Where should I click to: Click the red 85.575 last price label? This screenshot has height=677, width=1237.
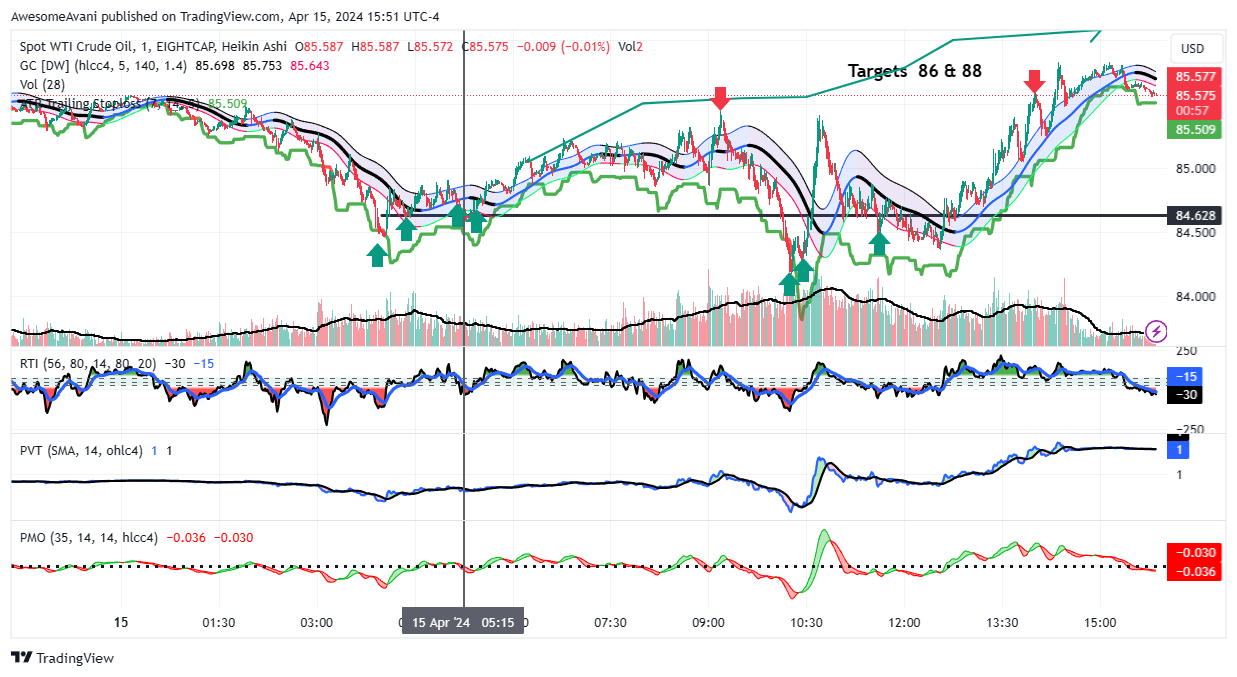pos(1195,95)
